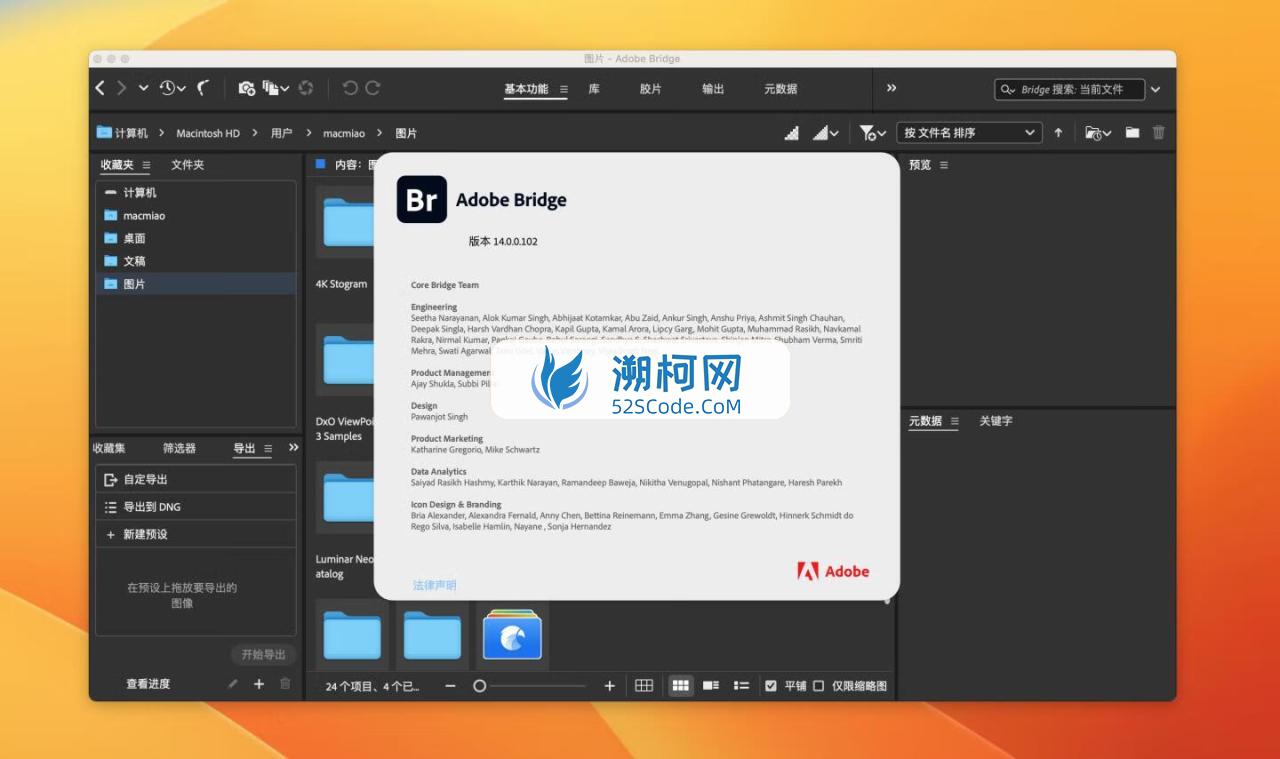
Task: Create a new folder with toolbar icon
Action: 1132,132
